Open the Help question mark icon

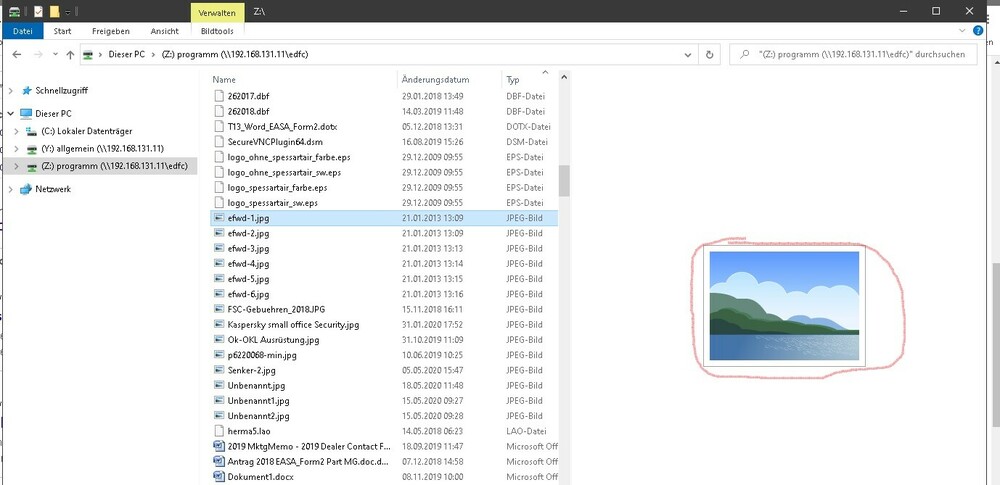pos(989,31)
